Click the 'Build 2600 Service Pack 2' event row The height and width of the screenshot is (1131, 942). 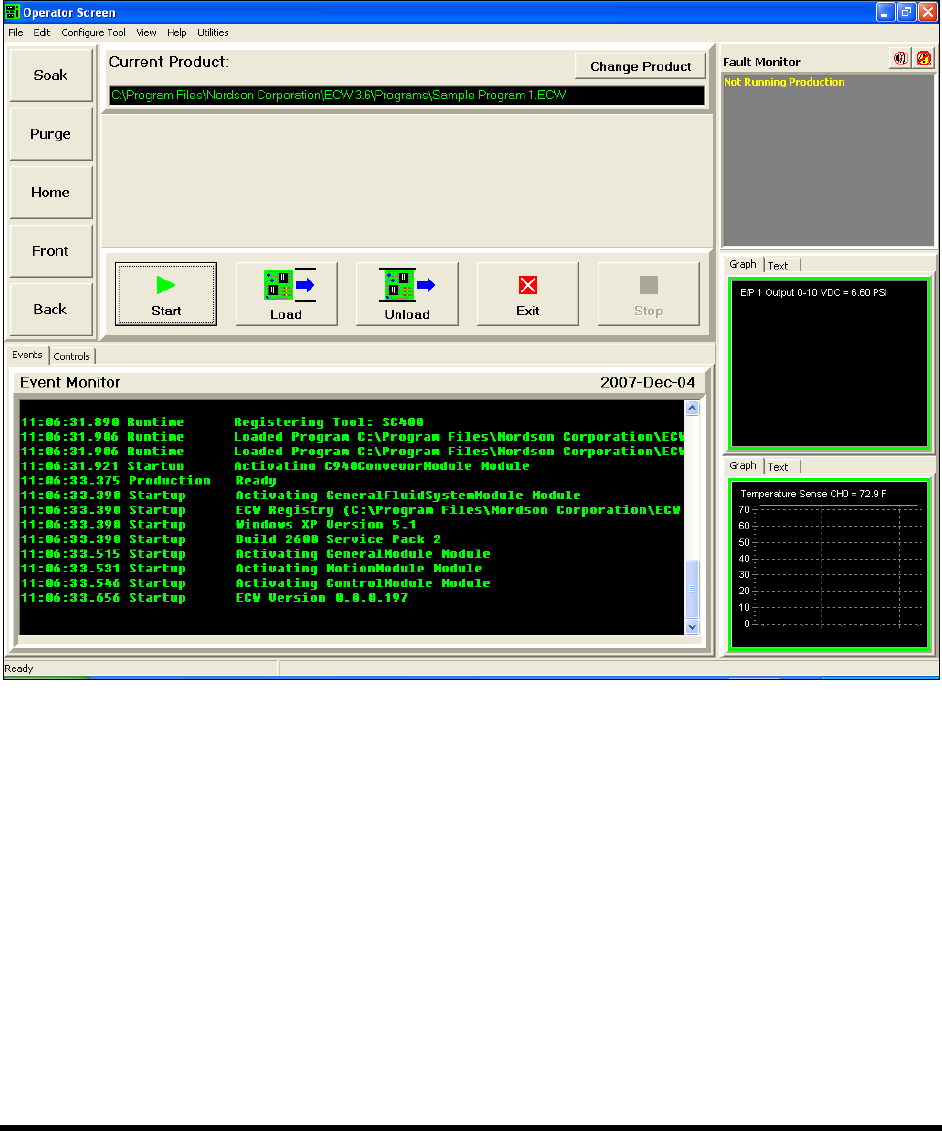[352, 539]
